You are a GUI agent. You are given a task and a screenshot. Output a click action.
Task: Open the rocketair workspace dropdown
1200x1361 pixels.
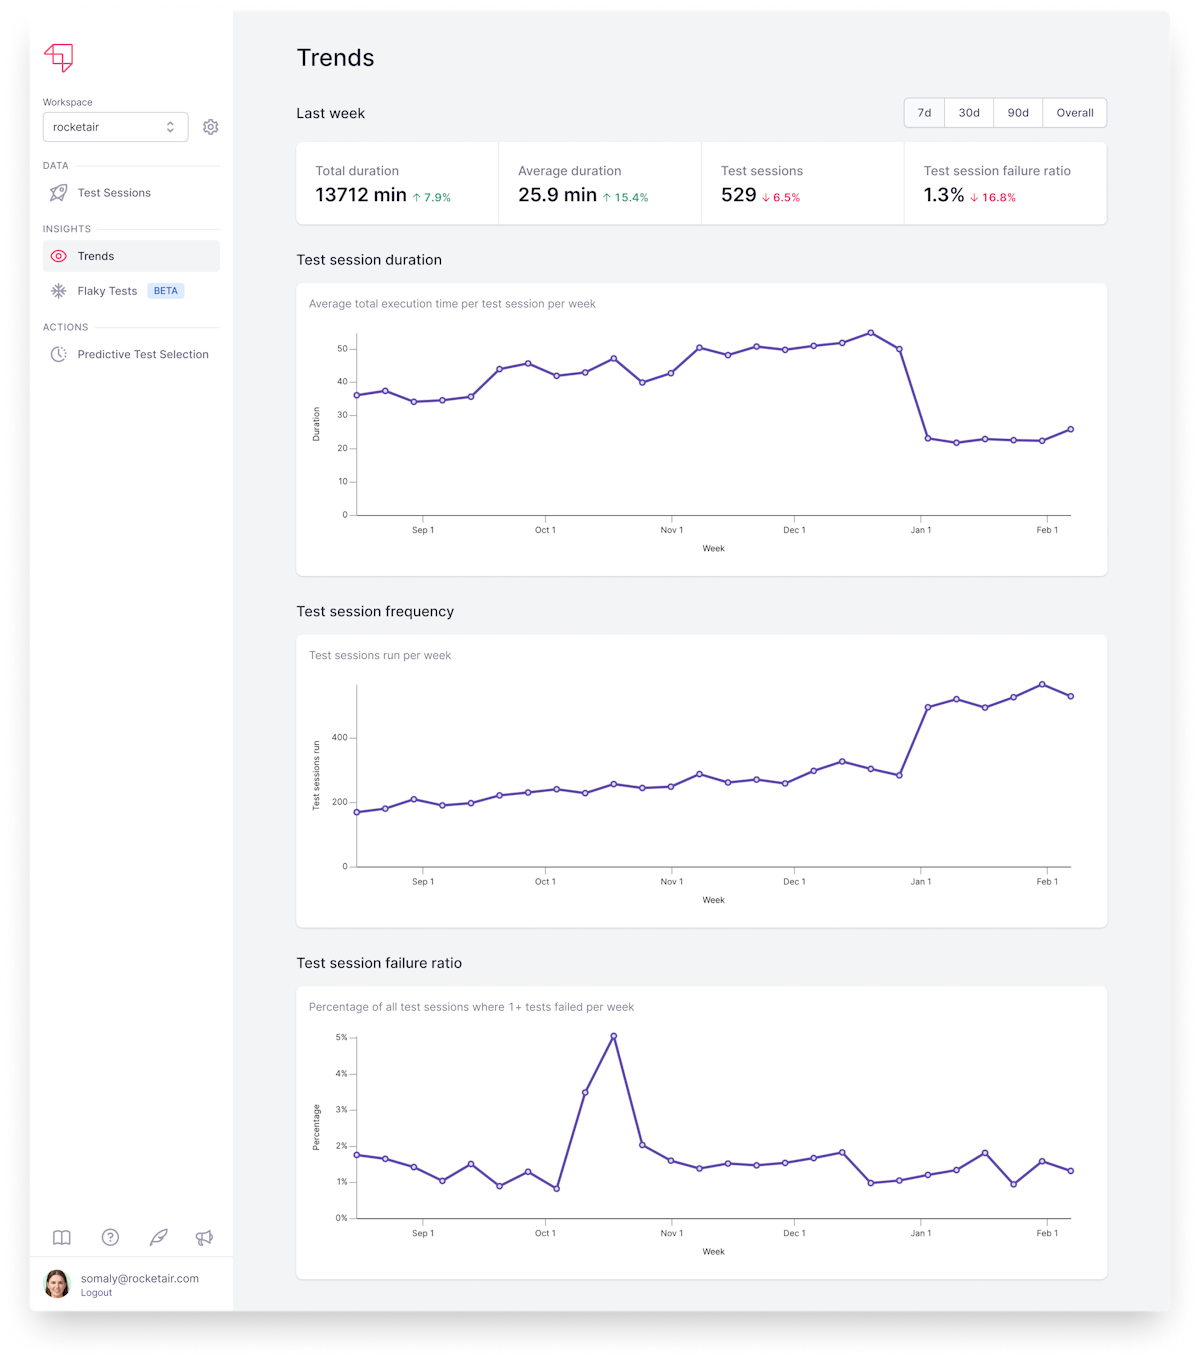[x=115, y=127]
